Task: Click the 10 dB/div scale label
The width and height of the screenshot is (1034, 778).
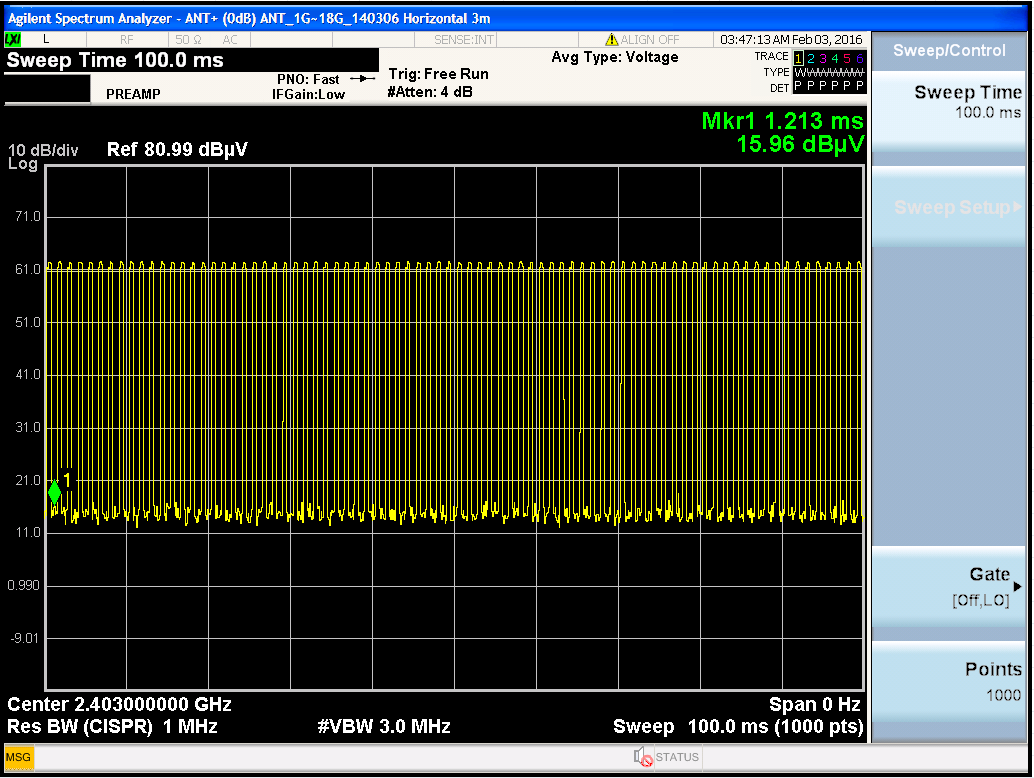Action: [x=43, y=150]
